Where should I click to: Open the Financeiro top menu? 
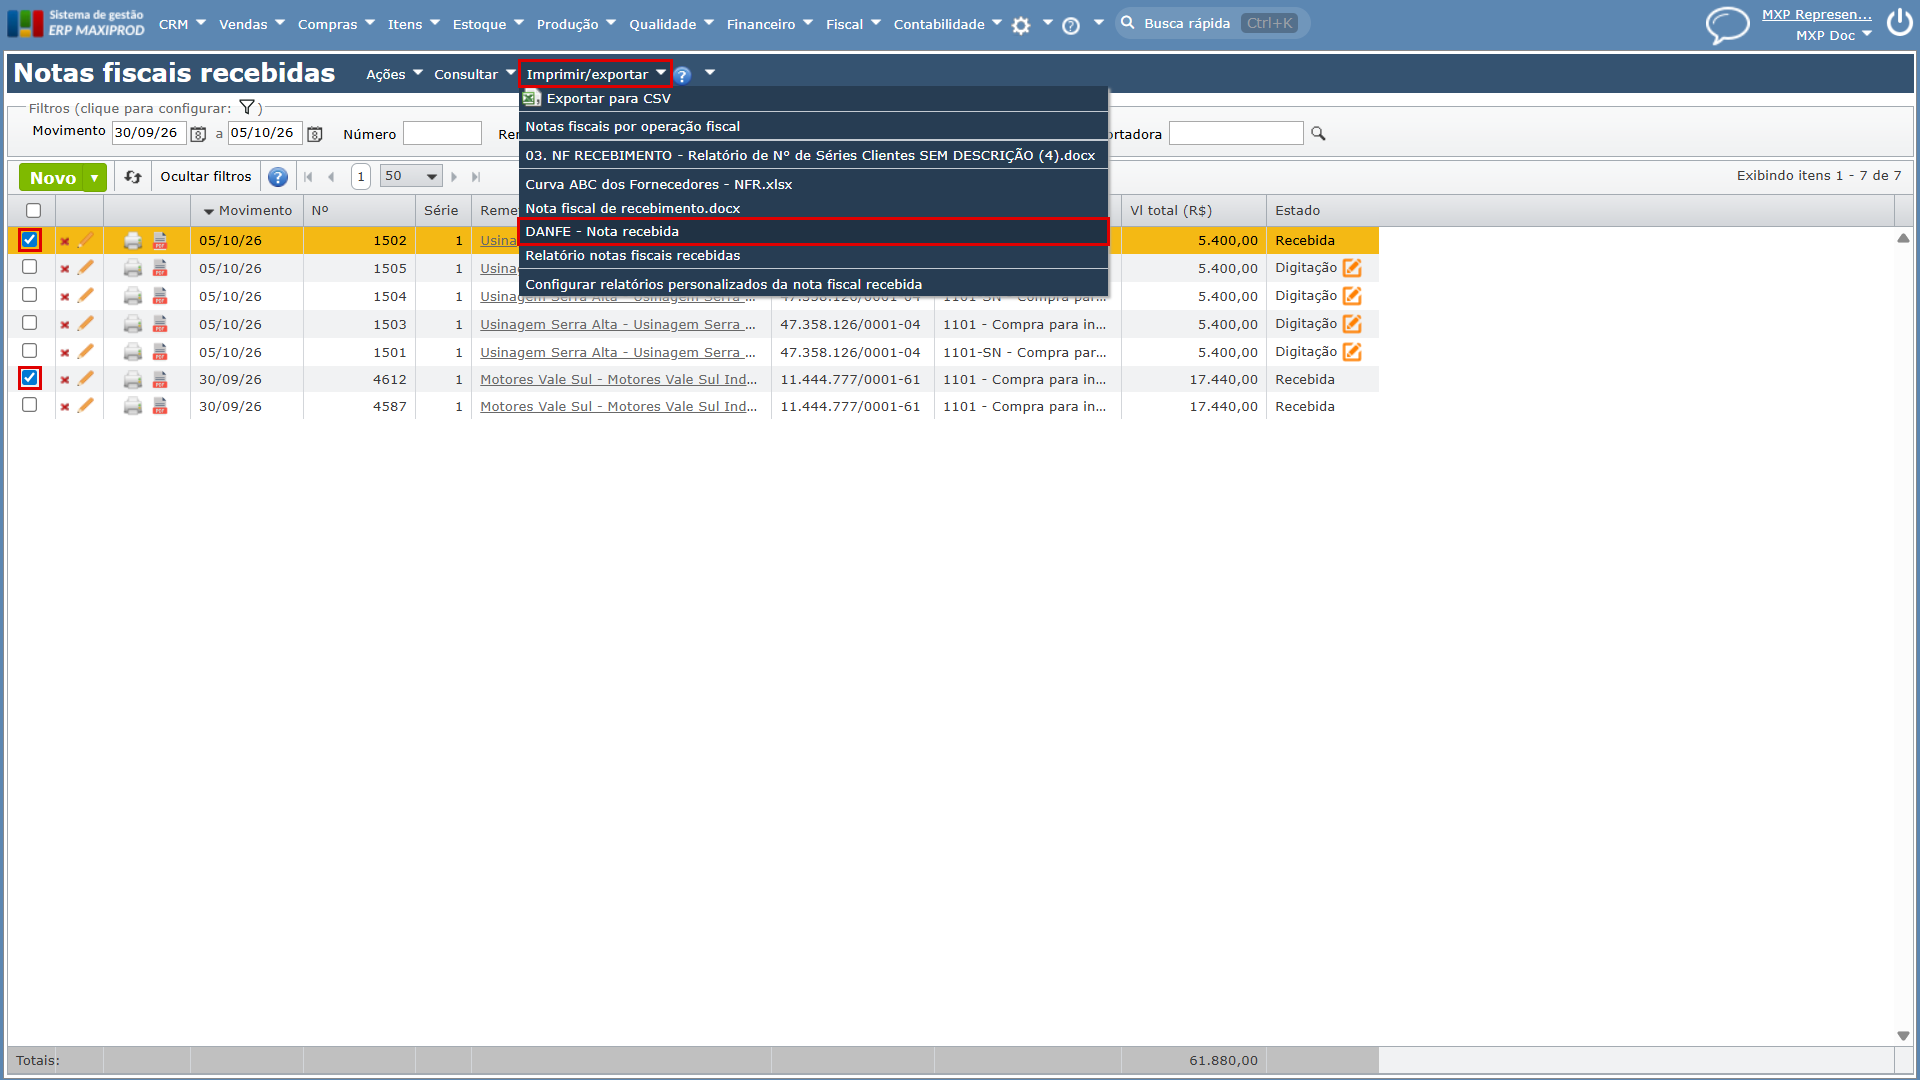tap(769, 24)
